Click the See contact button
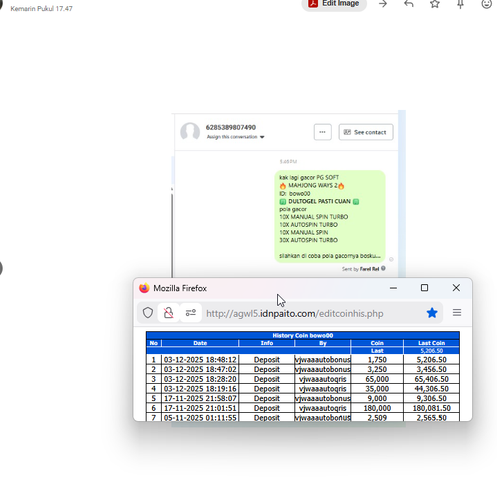Image resolution: width=497 pixels, height=500 pixels. coord(366,132)
